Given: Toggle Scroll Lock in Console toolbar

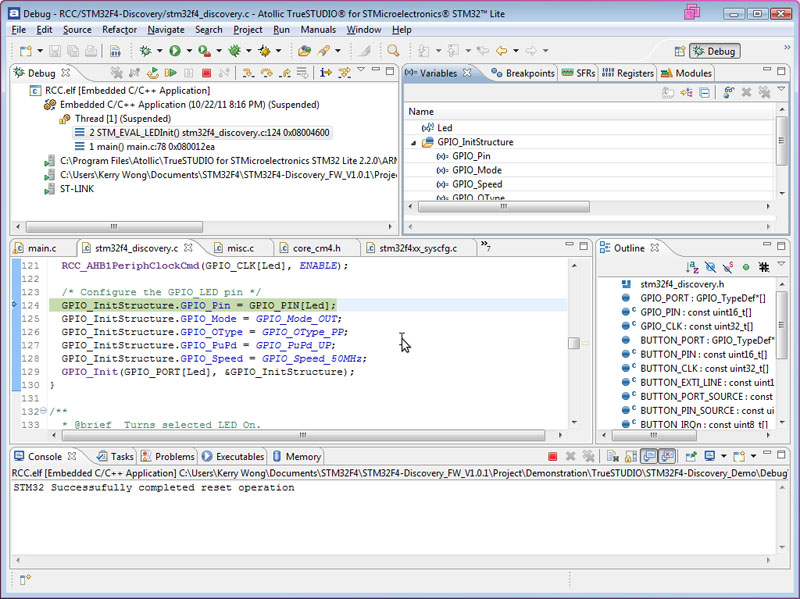Looking at the screenshot, I should coord(628,457).
